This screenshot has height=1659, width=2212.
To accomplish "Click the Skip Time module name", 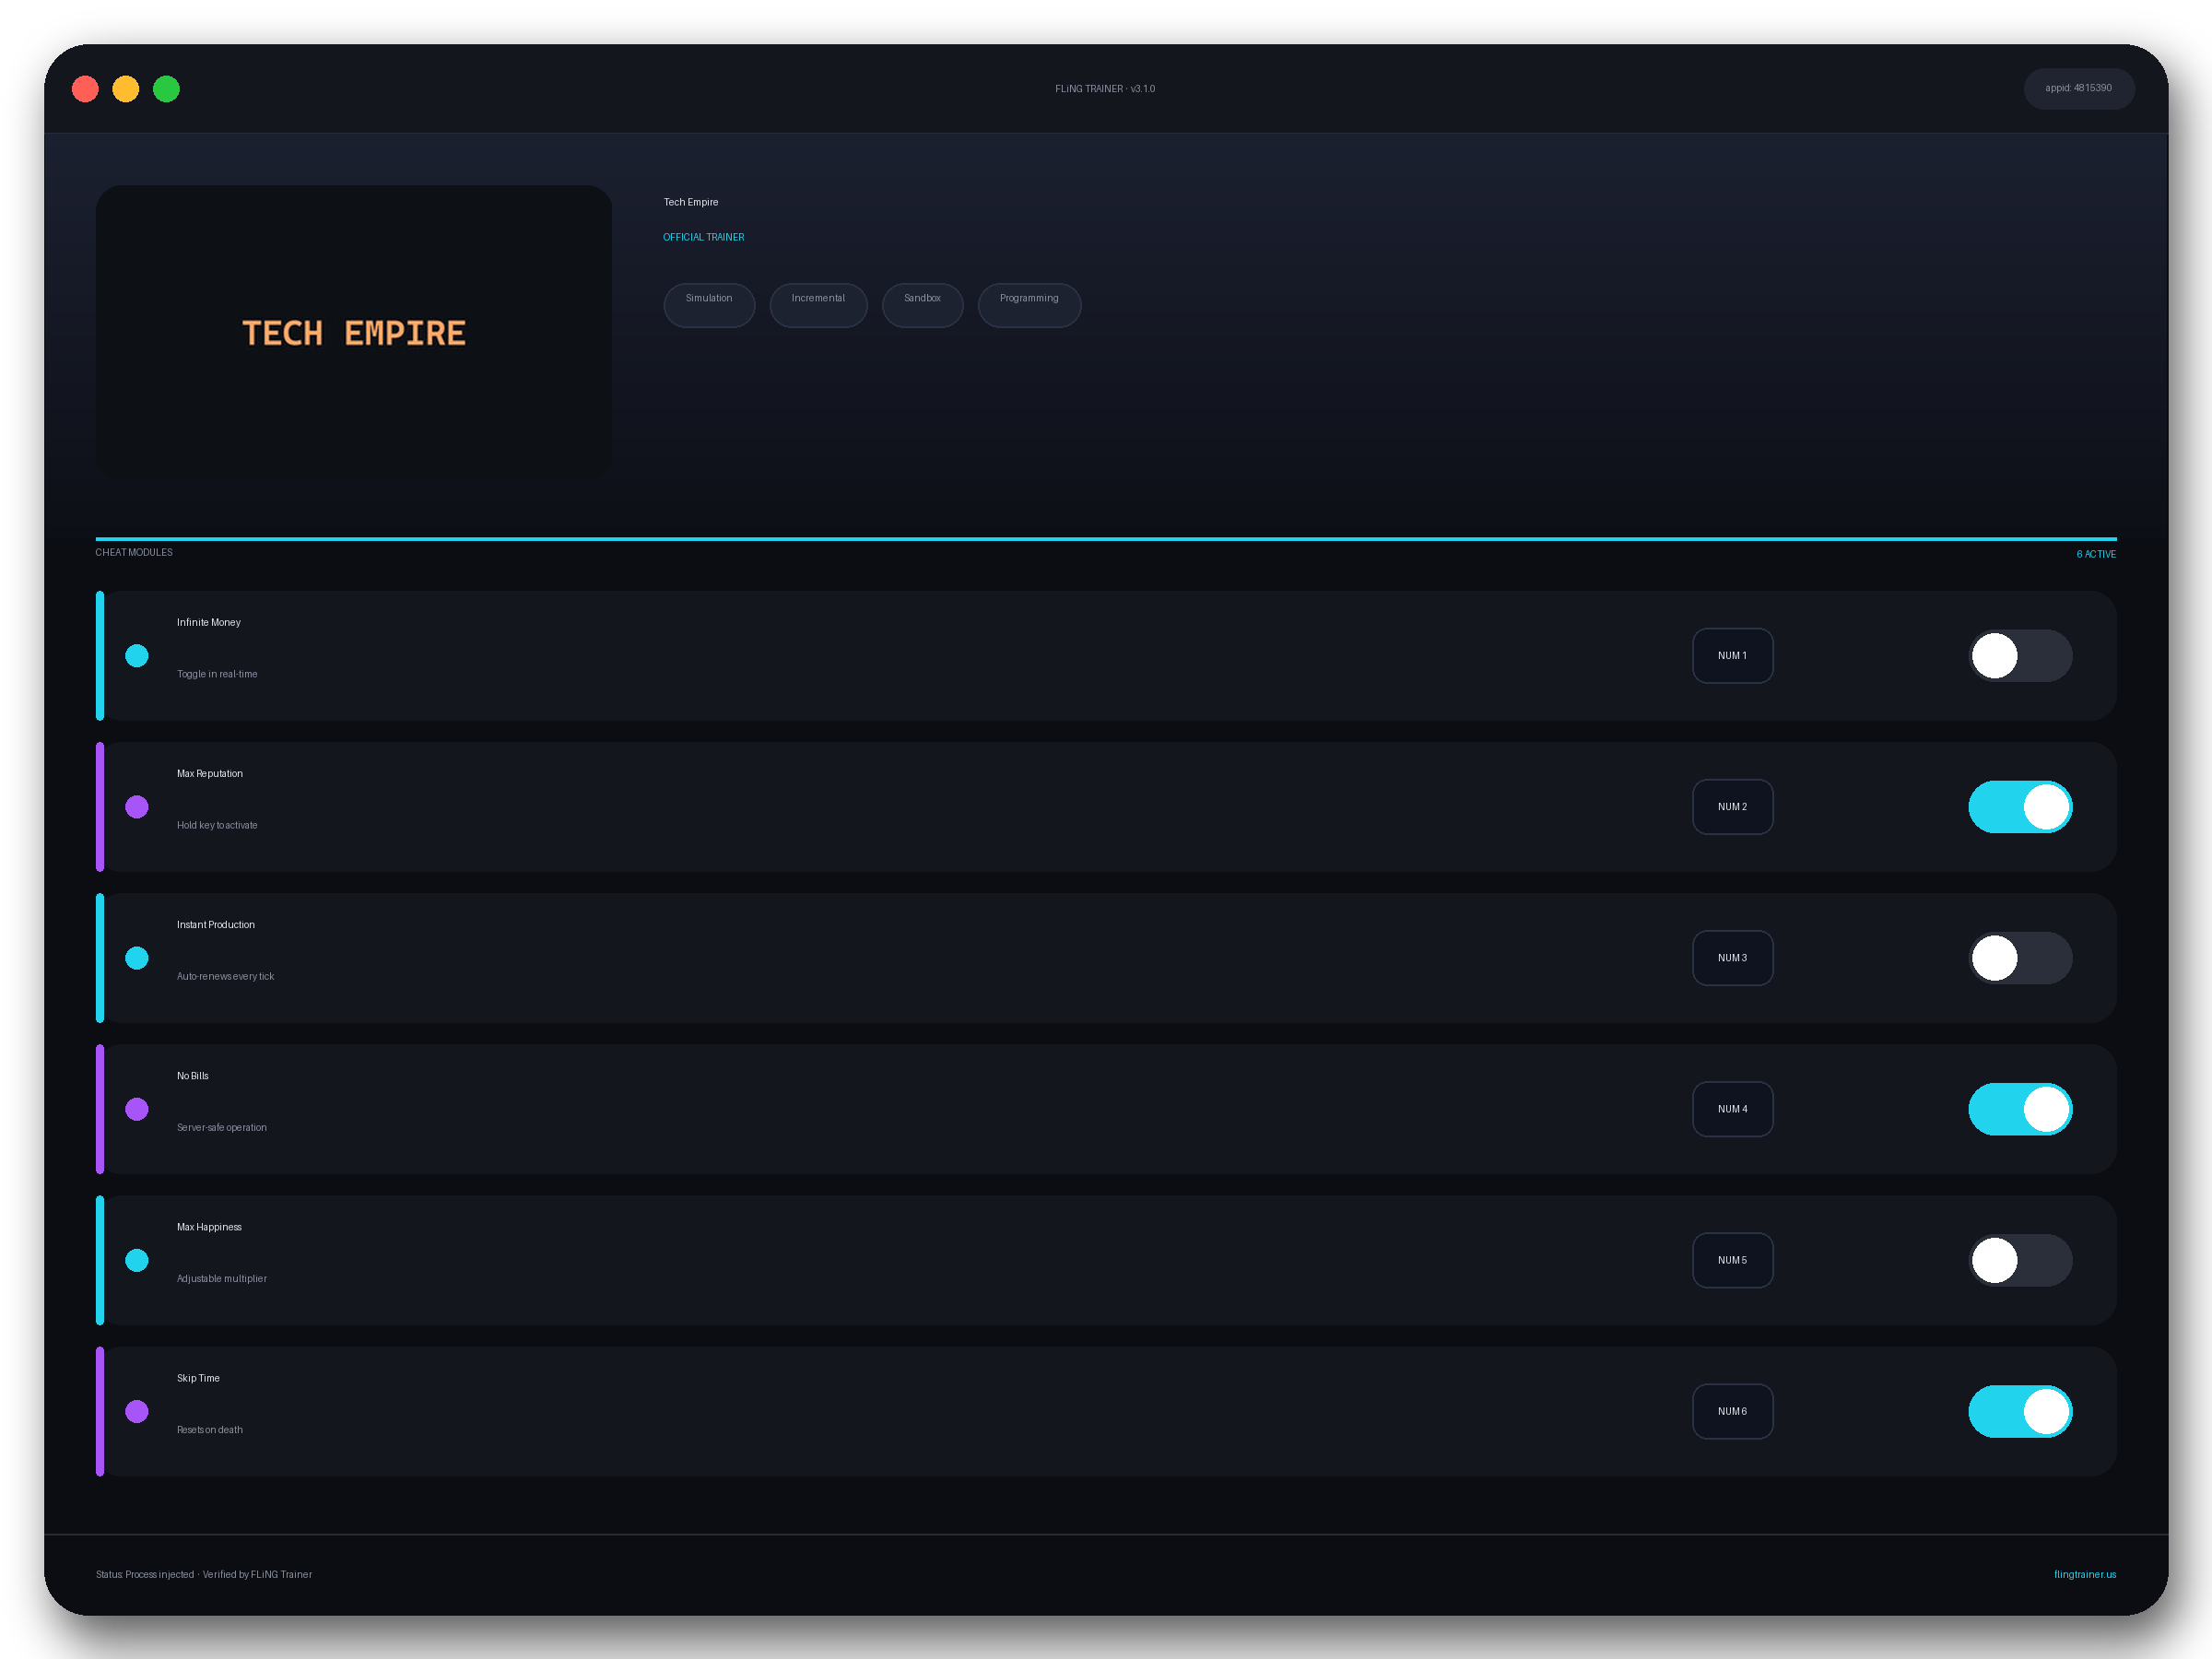I will 198,1377.
